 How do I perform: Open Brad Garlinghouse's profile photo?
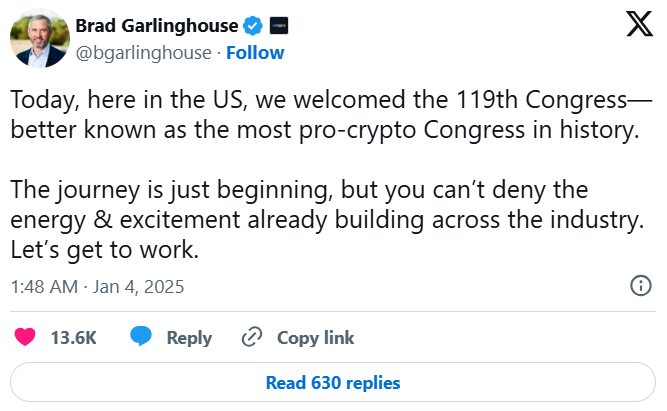click(x=40, y=39)
